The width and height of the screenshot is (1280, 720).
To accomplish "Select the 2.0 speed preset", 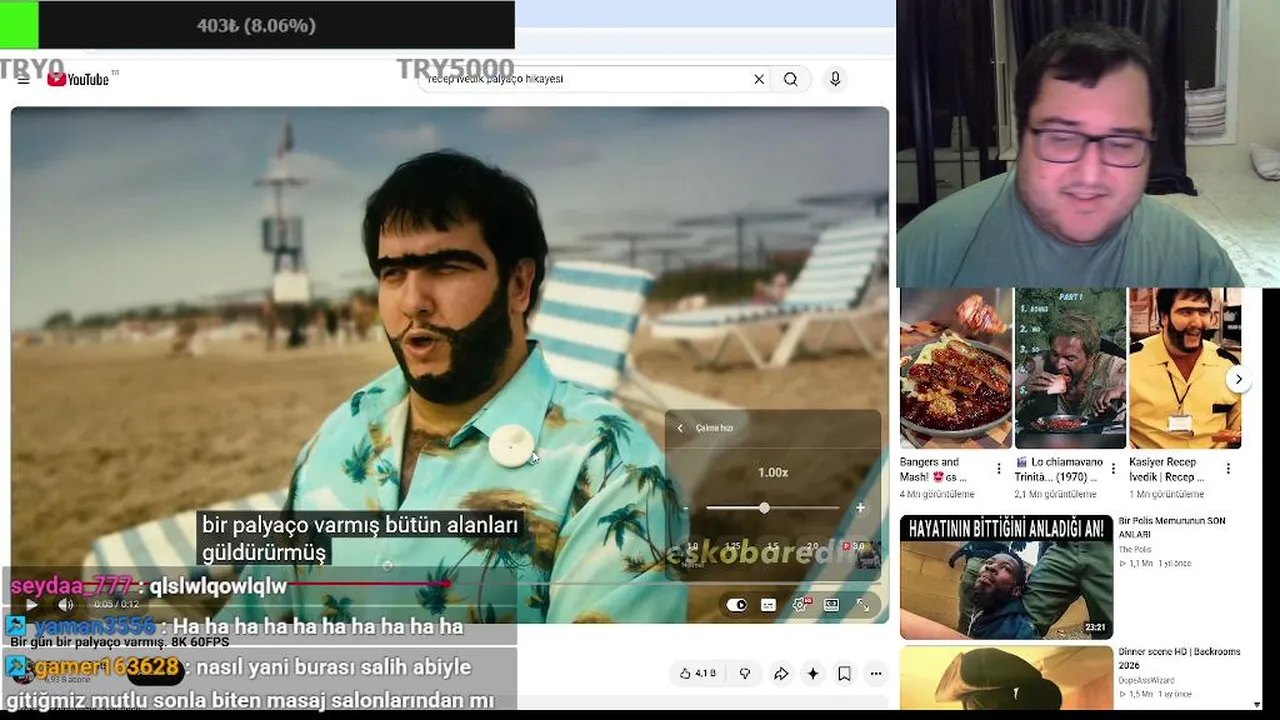I will click(812, 547).
